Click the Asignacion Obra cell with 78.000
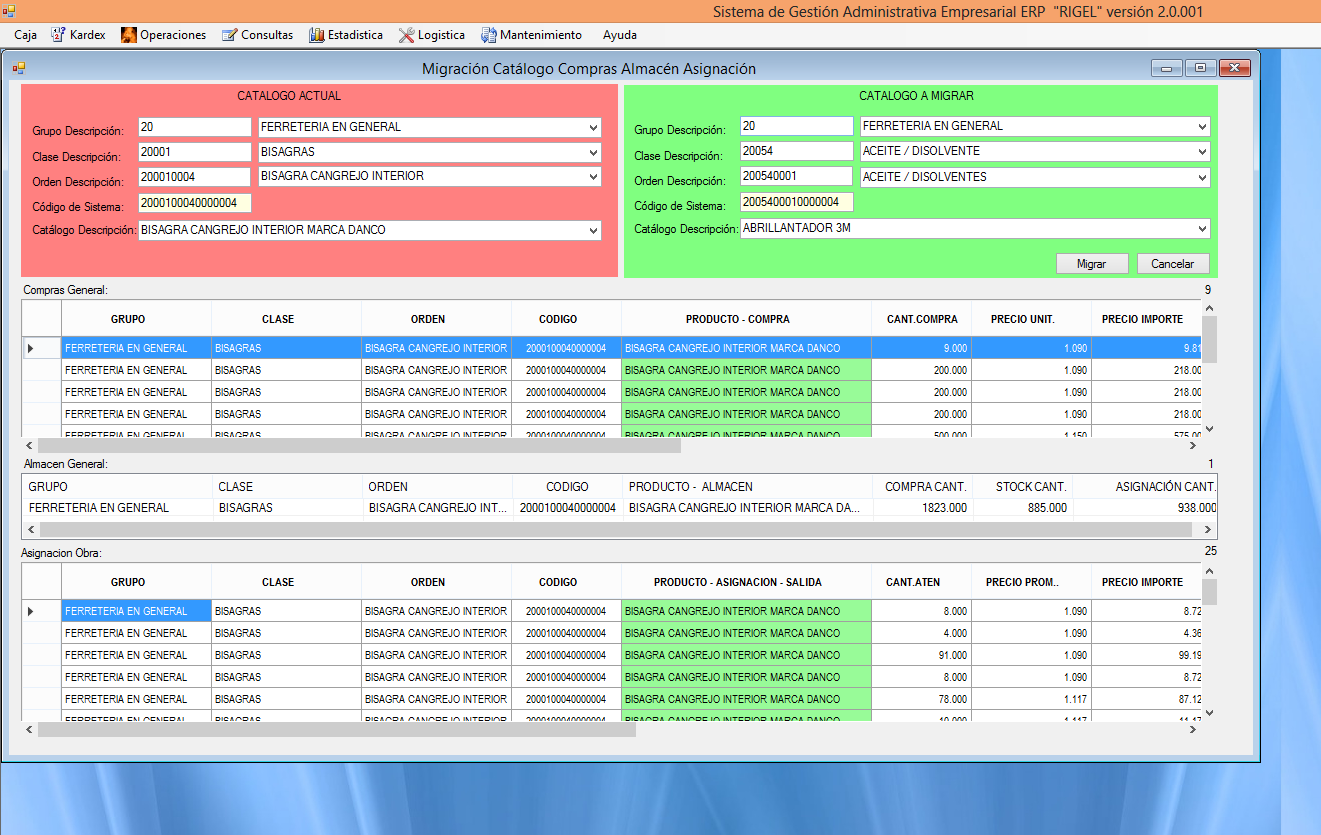The image size is (1321, 835). (921, 699)
